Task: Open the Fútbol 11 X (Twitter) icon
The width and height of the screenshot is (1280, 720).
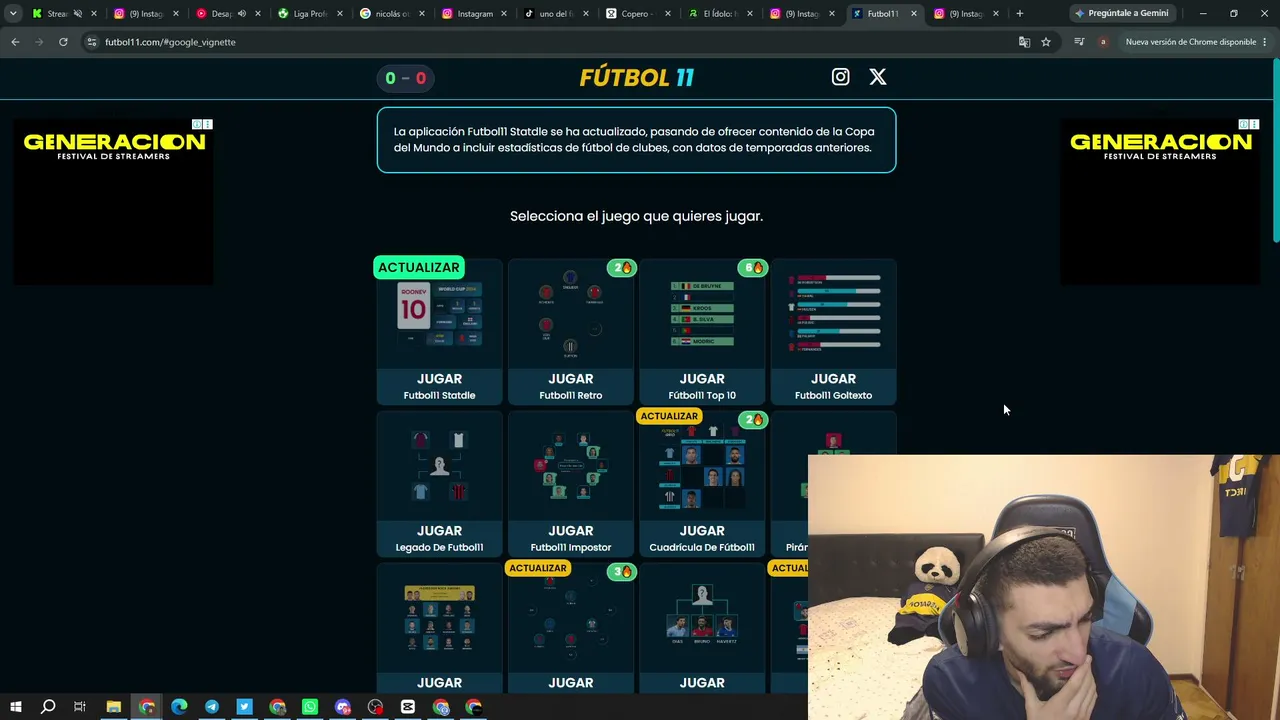Action: [x=878, y=77]
